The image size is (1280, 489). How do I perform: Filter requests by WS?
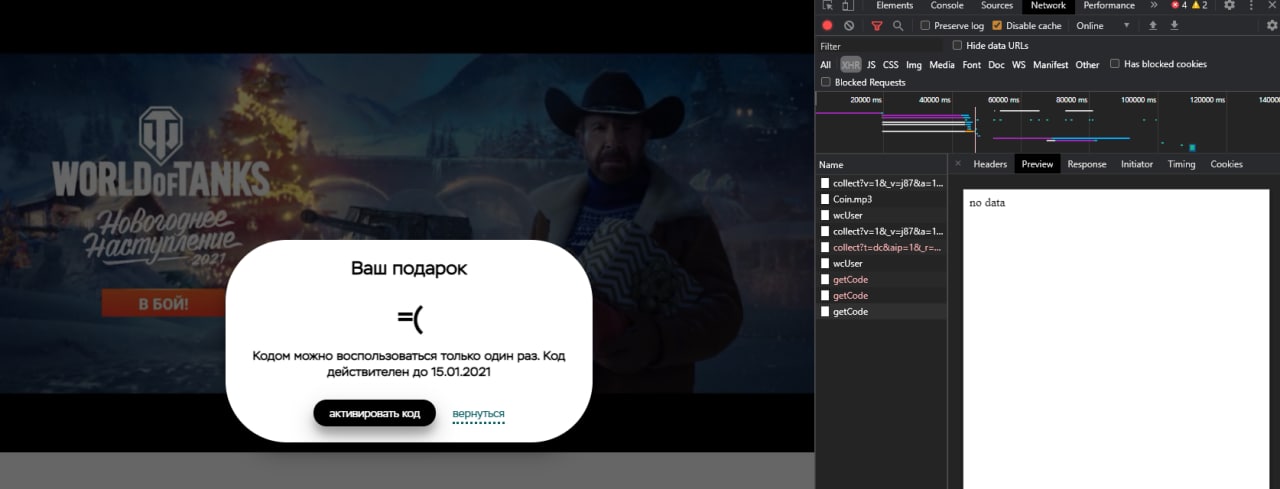(1019, 65)
